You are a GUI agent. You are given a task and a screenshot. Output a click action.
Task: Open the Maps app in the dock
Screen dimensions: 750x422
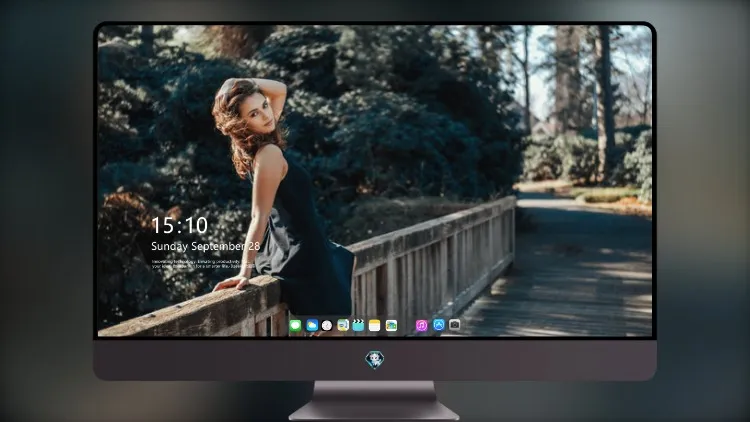pyautogui.click(x=342, y=325)
